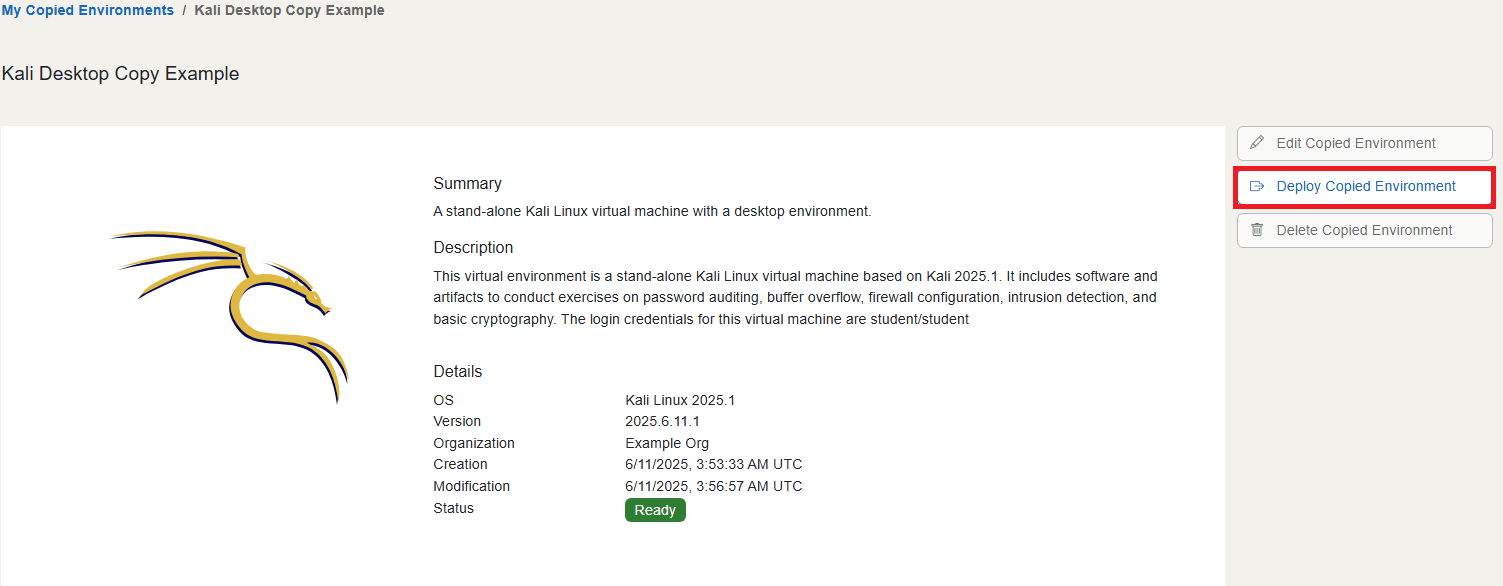Click the Creation label
1503x586 pixels.
(x=461, y=464)
